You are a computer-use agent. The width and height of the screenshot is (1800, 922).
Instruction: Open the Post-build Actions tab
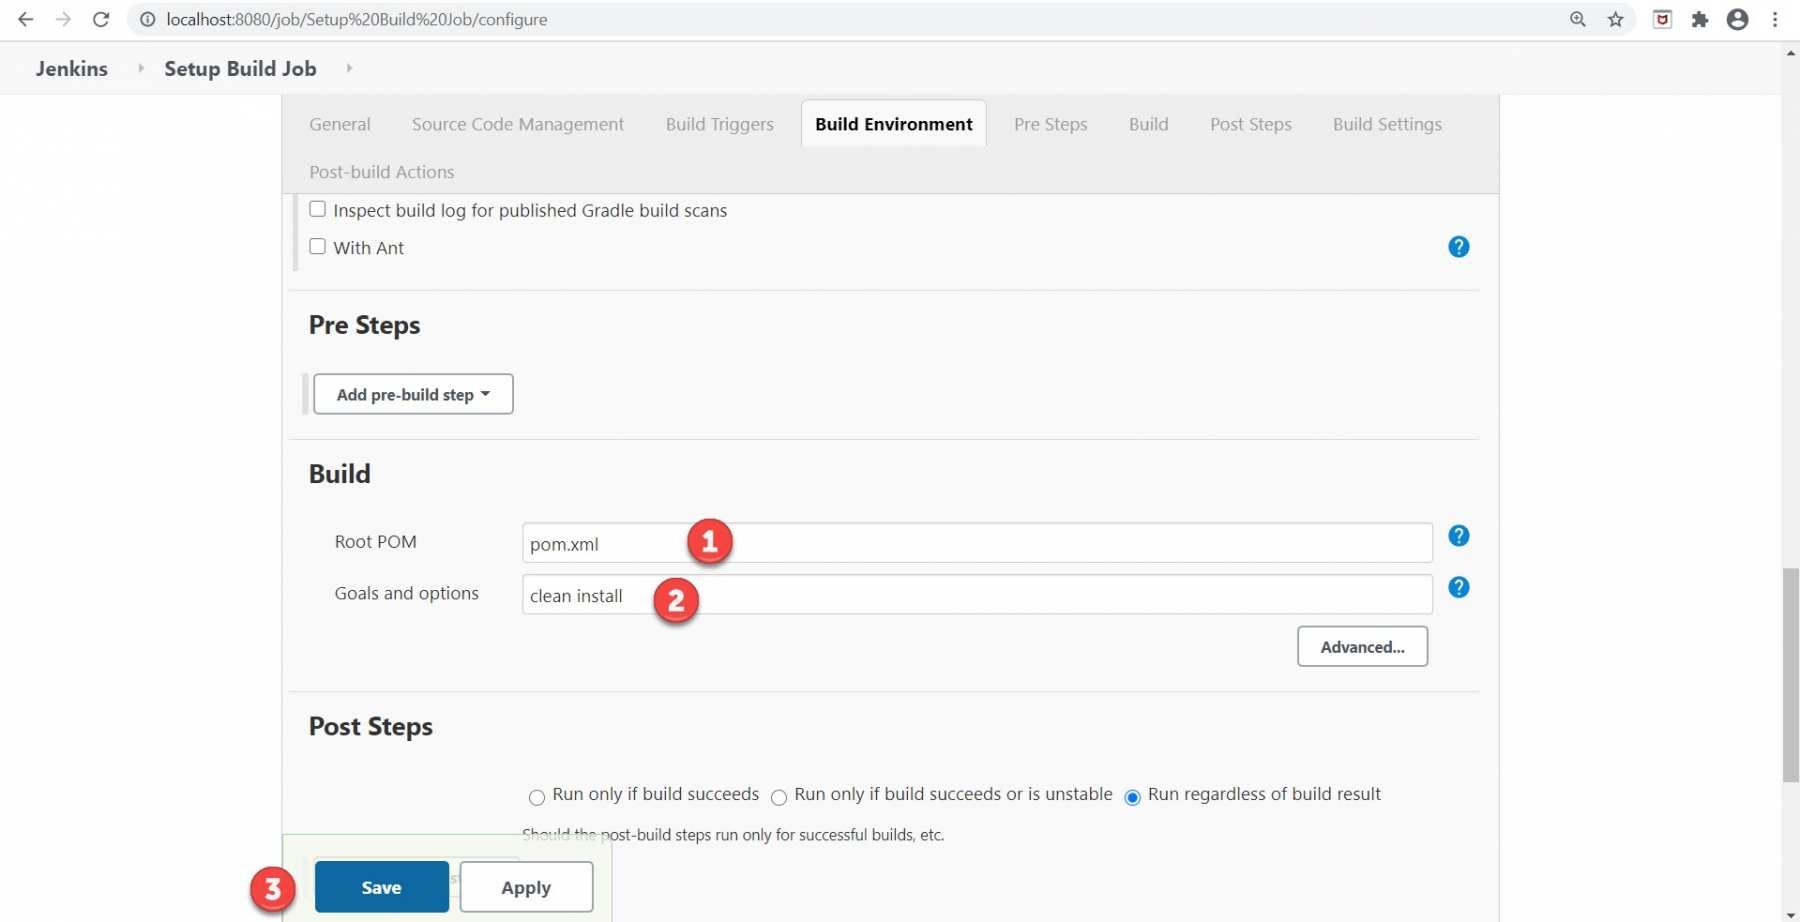click(x=381, y=171)
